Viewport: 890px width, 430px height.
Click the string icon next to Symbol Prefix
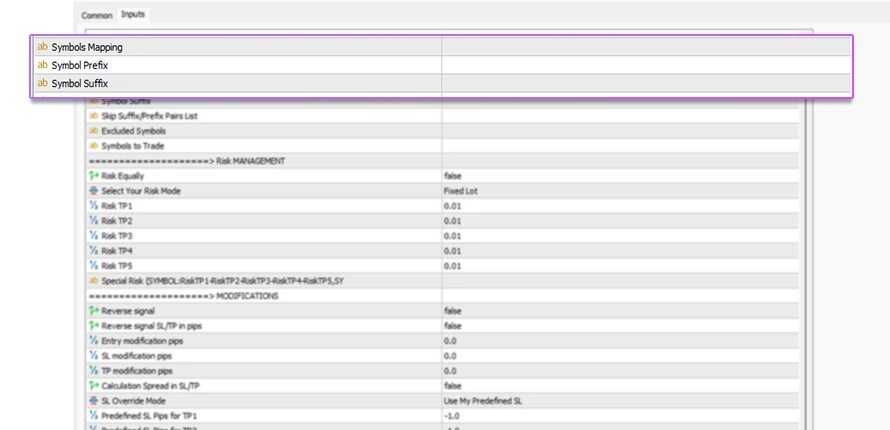(42, 65)
